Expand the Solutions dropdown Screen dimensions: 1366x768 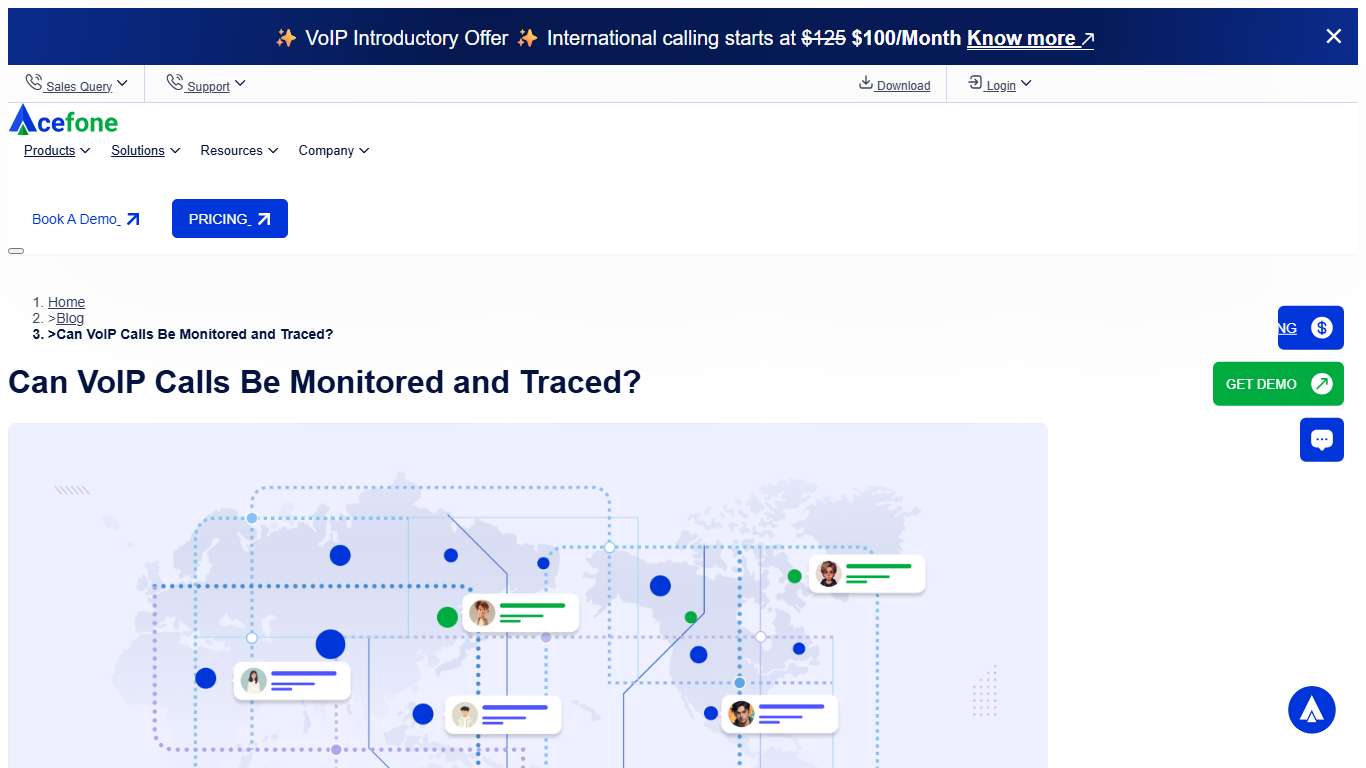pyautogui.click(x=177, y=150)
